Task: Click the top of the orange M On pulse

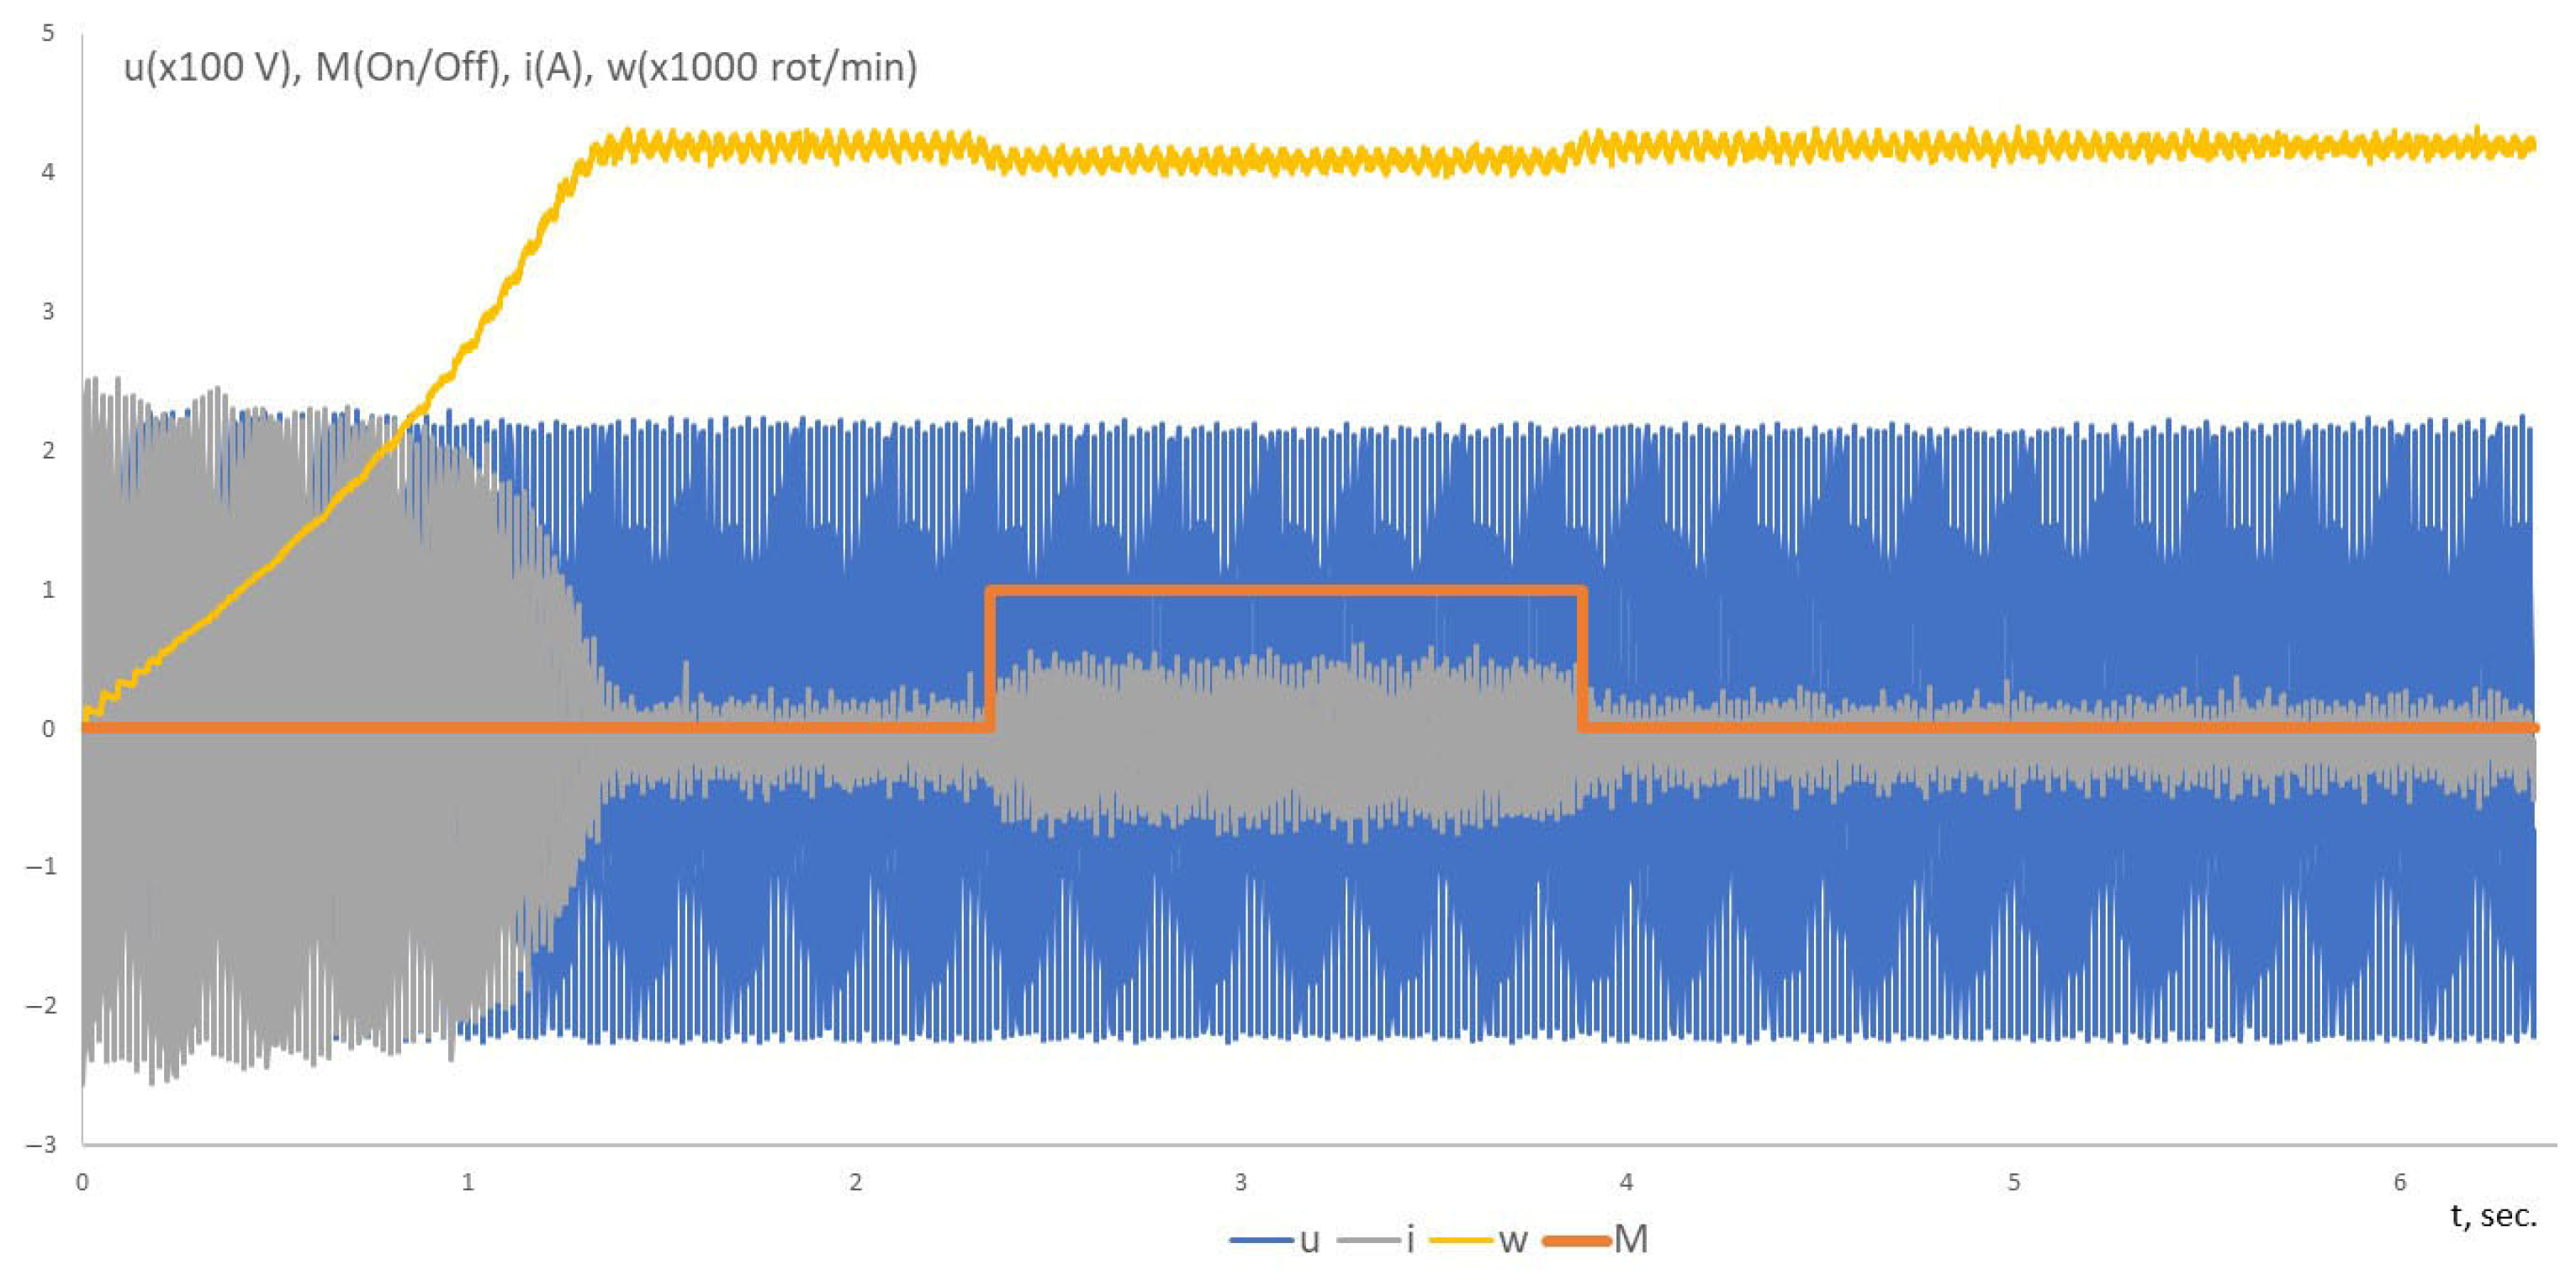Action: point(1285,591)
